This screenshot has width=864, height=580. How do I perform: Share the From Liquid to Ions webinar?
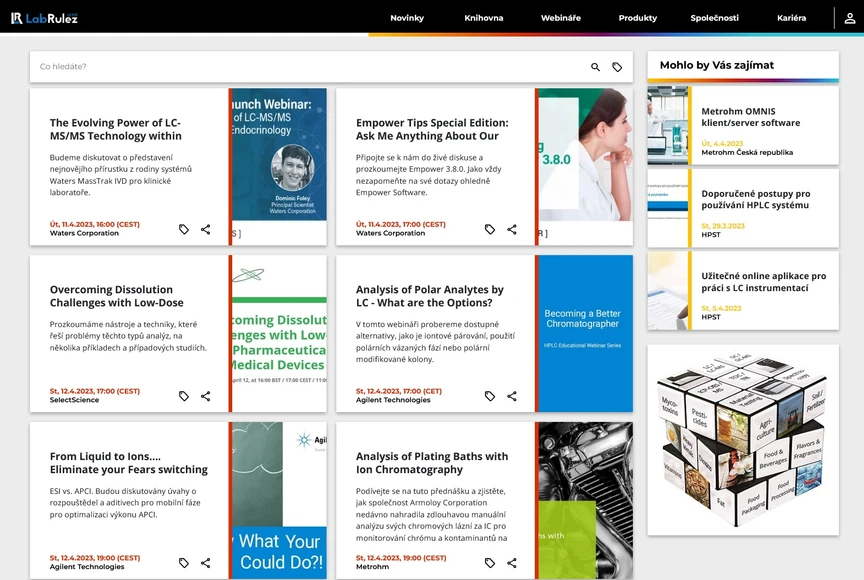coord(206,563)
